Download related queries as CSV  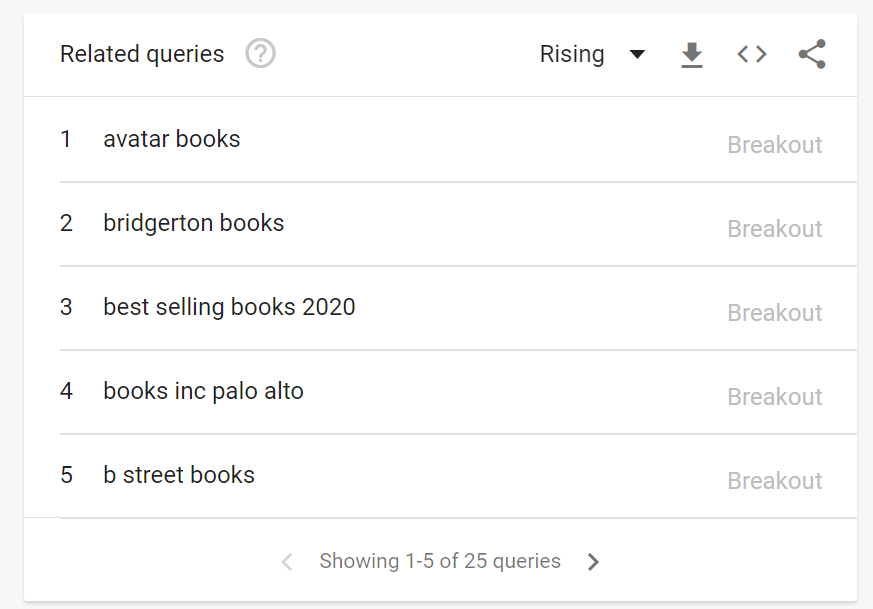point(692,55)
